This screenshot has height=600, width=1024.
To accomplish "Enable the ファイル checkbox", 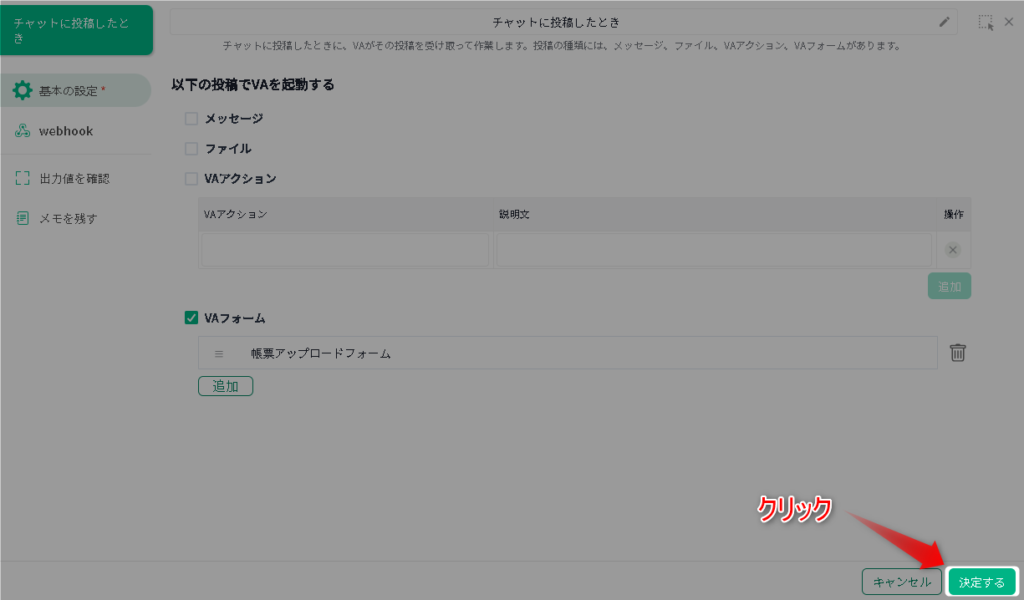I will pyautogui.click(x=191, y=148).
